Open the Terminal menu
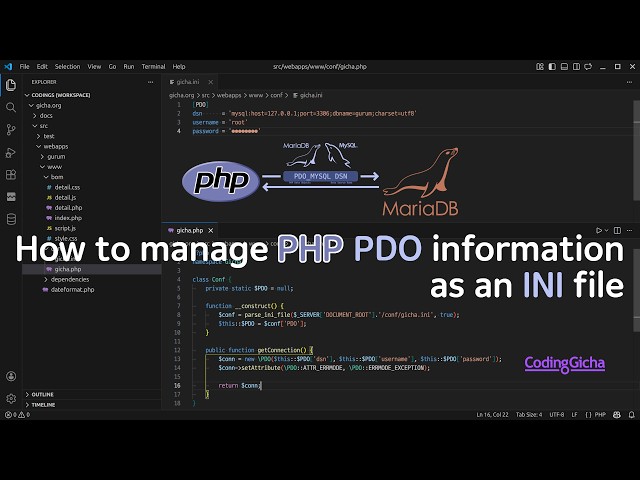 [x=153, y=67]
